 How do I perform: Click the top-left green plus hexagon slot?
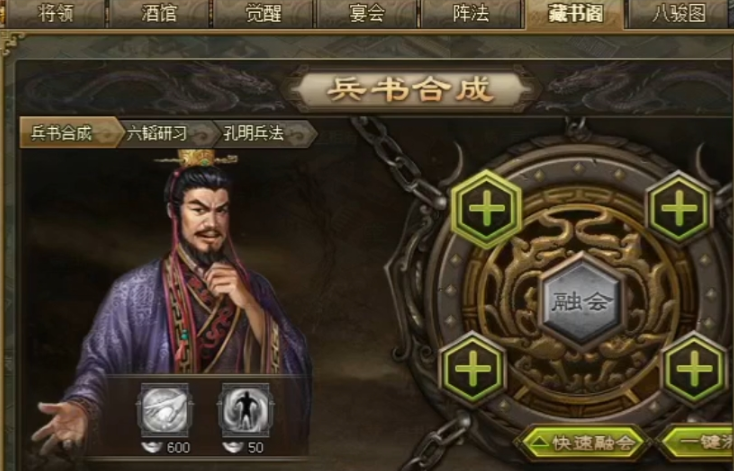486,209
